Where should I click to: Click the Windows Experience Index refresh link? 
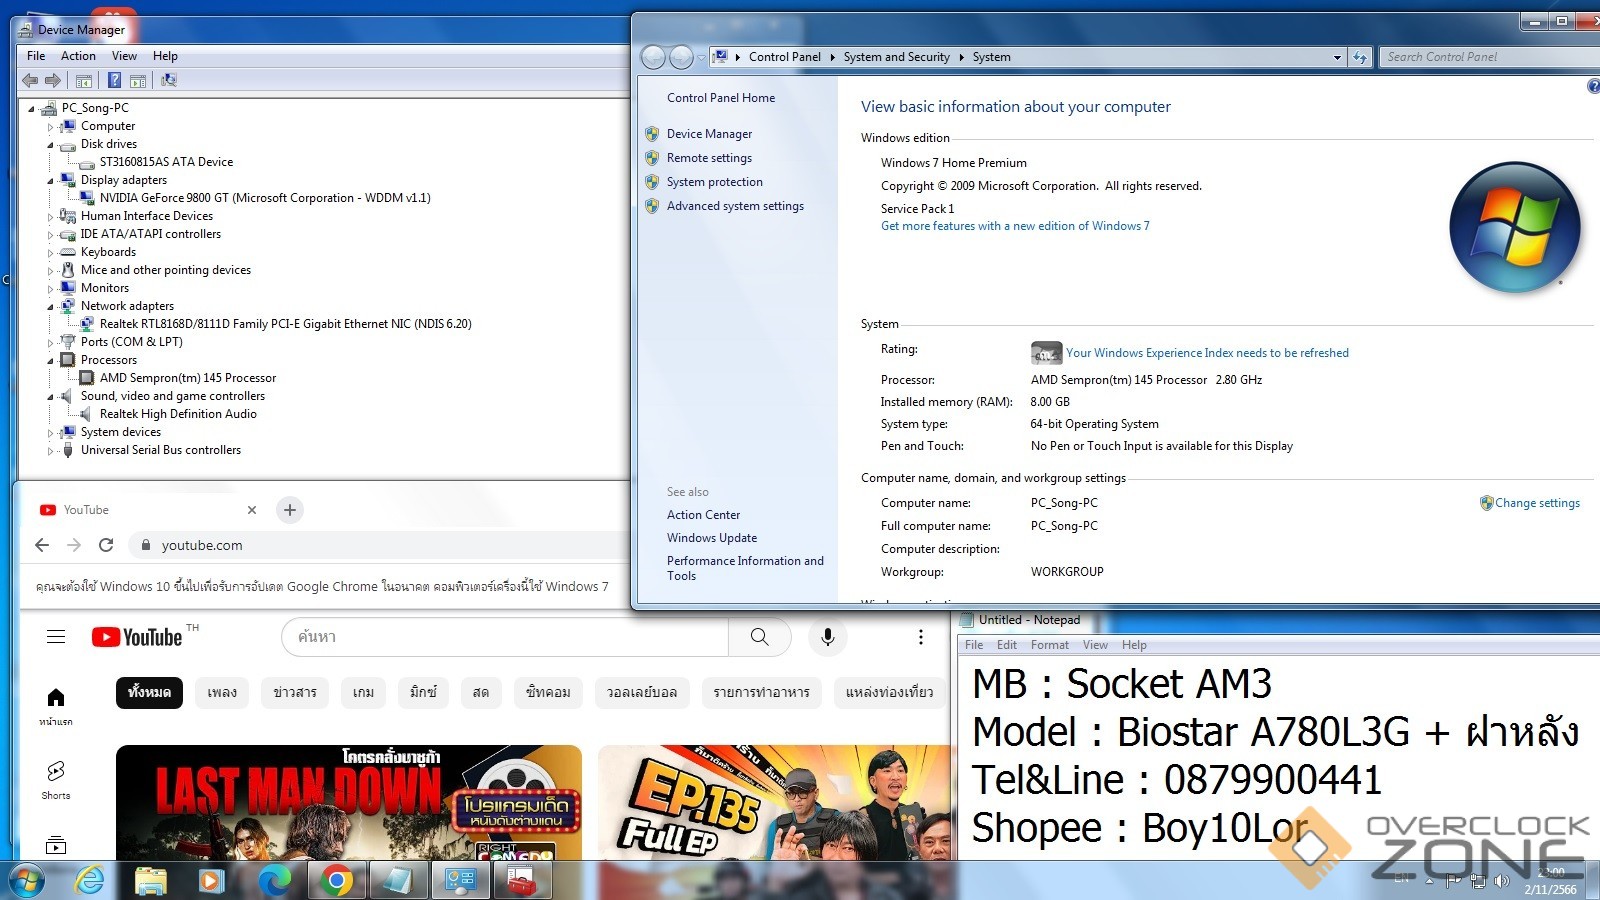1207,353
